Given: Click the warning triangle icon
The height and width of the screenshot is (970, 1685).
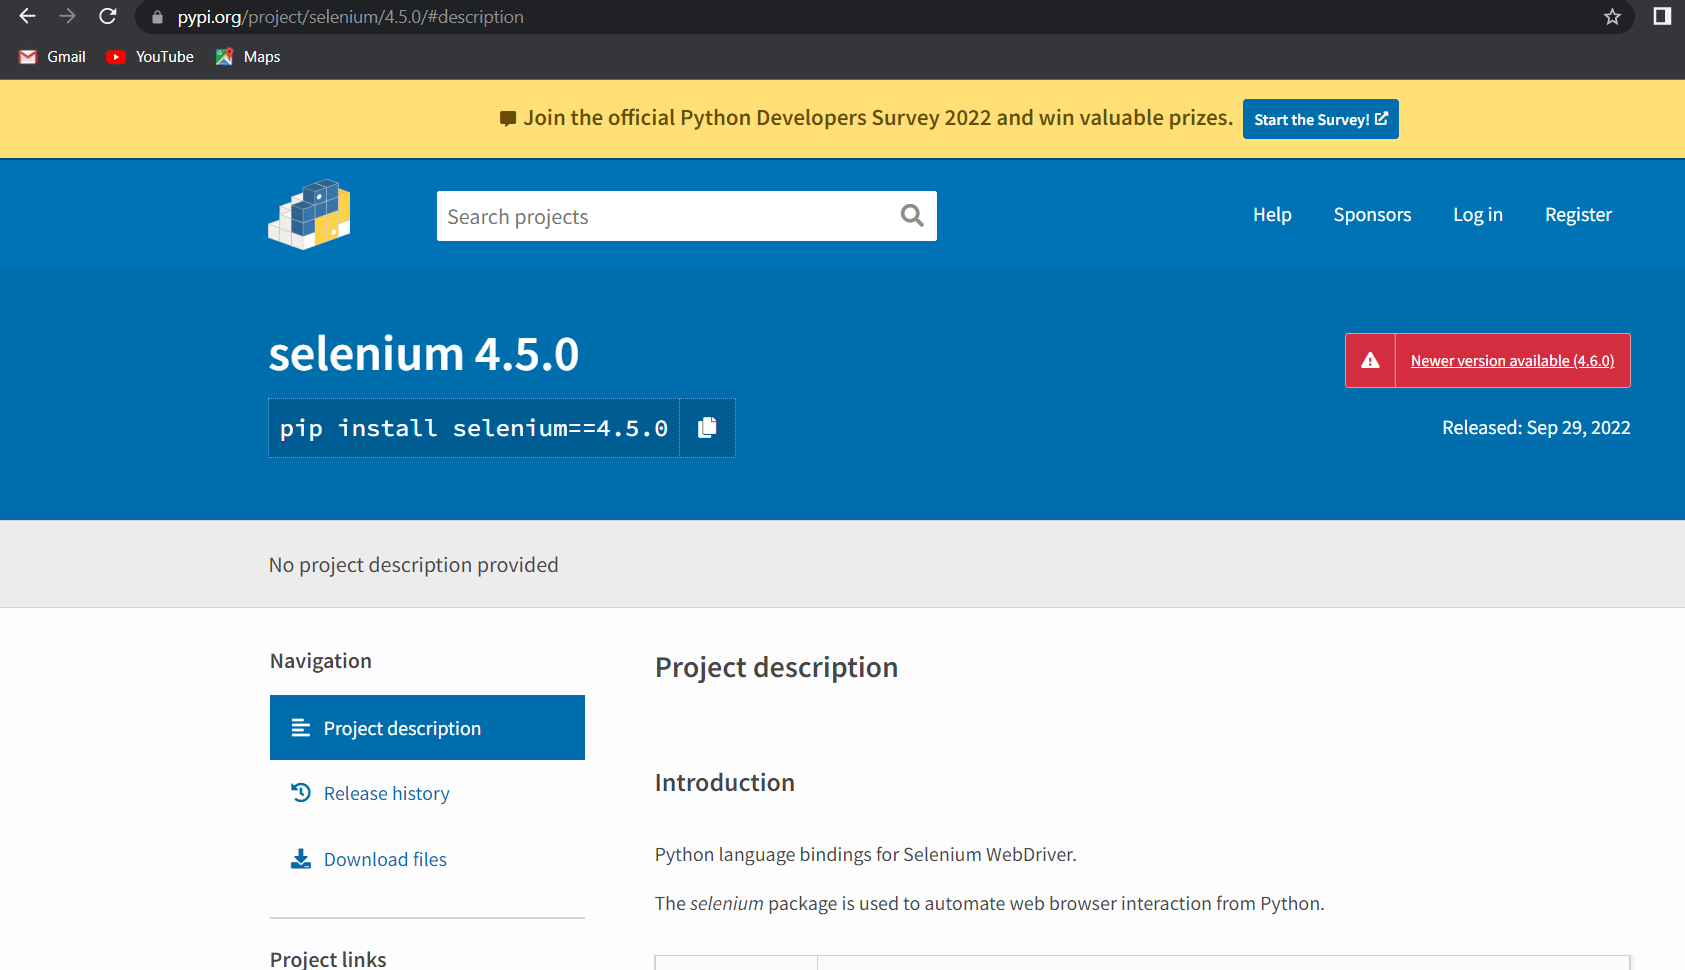Looking at the screenshot, I should [x=1370, y=360].
